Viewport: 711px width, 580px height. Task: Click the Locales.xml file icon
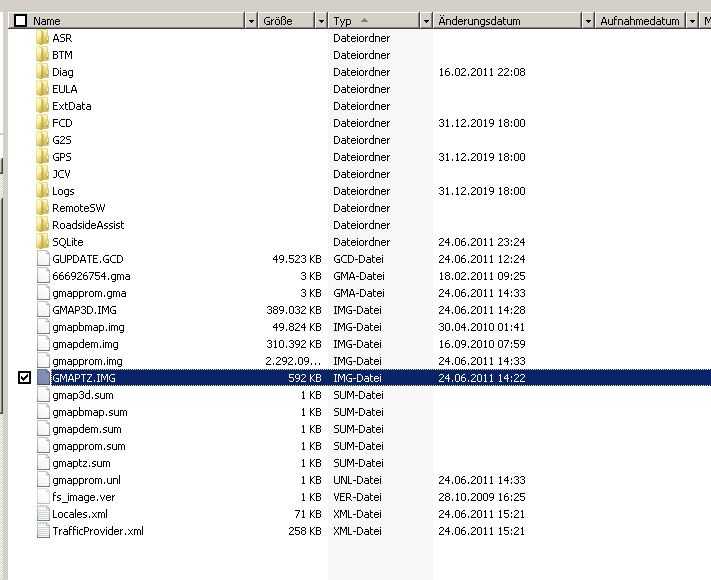pyautogui.click(x=42, y=514)
